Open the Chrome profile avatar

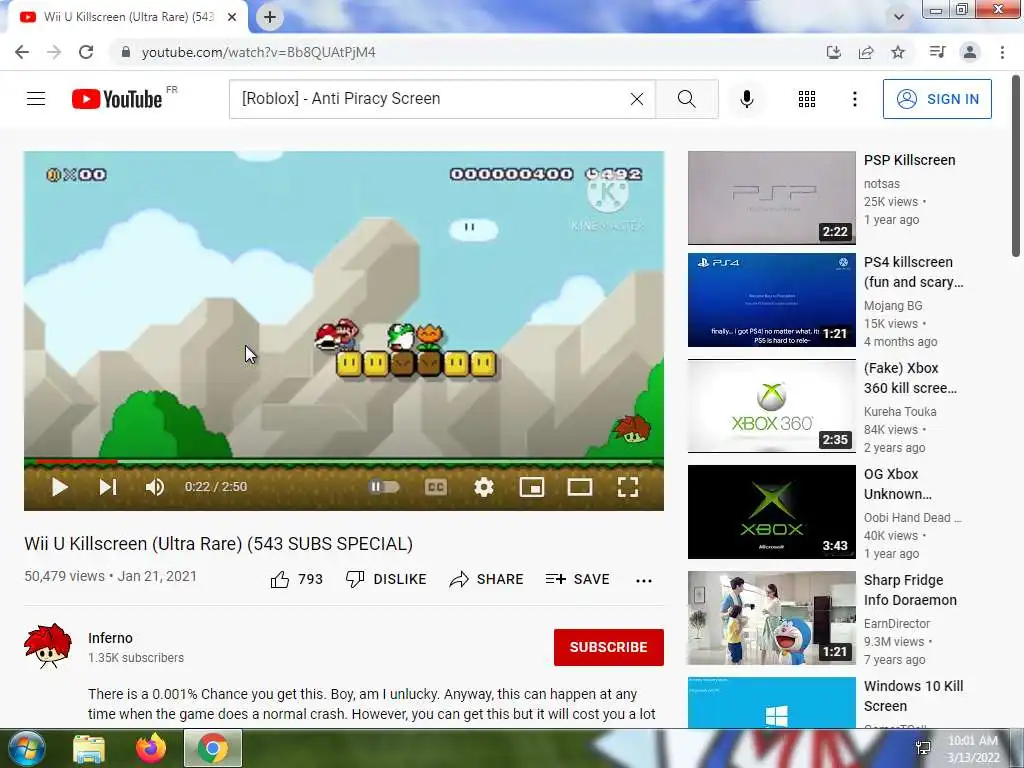(x=970, y=52)
